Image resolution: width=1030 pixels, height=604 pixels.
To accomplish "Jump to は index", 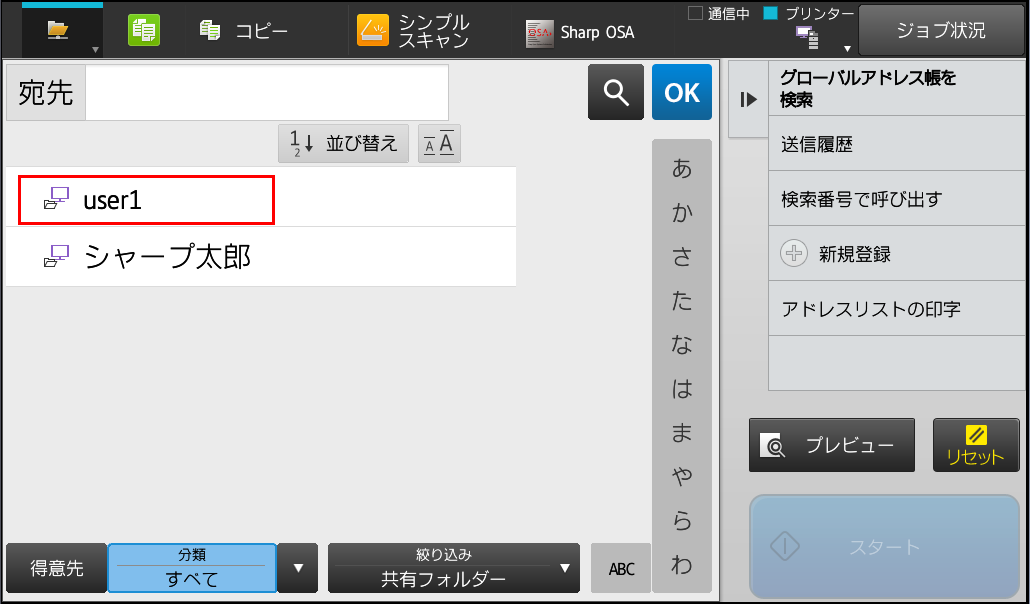I will click(682, 389).
